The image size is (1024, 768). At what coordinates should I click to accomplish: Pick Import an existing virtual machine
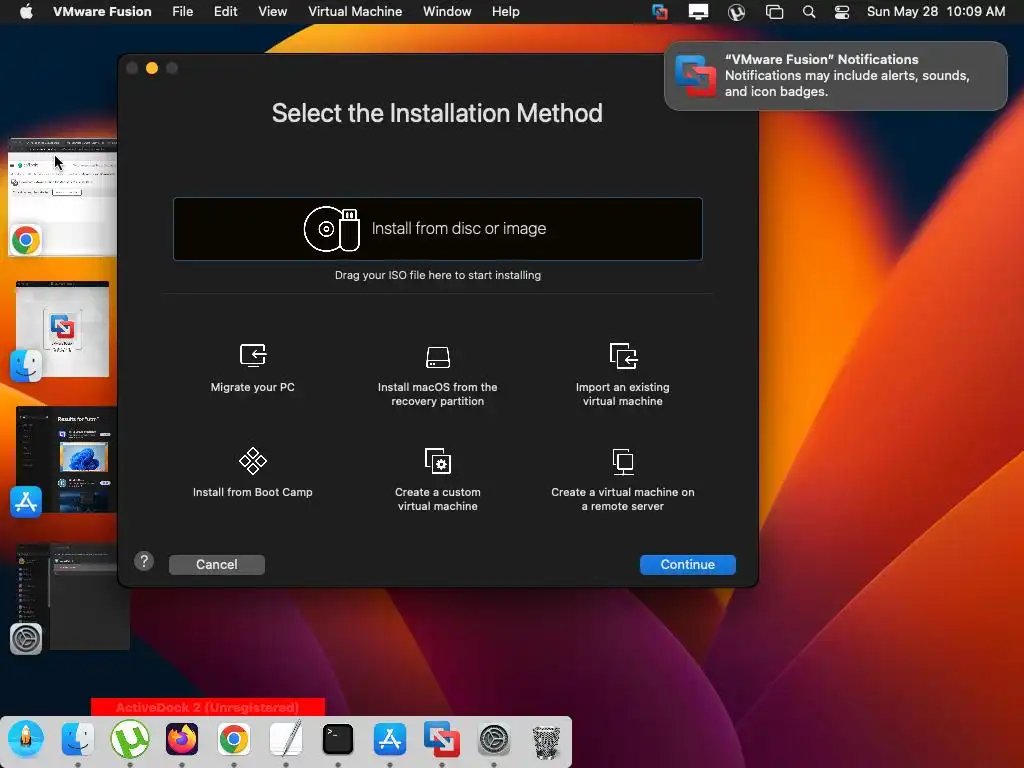622,376
